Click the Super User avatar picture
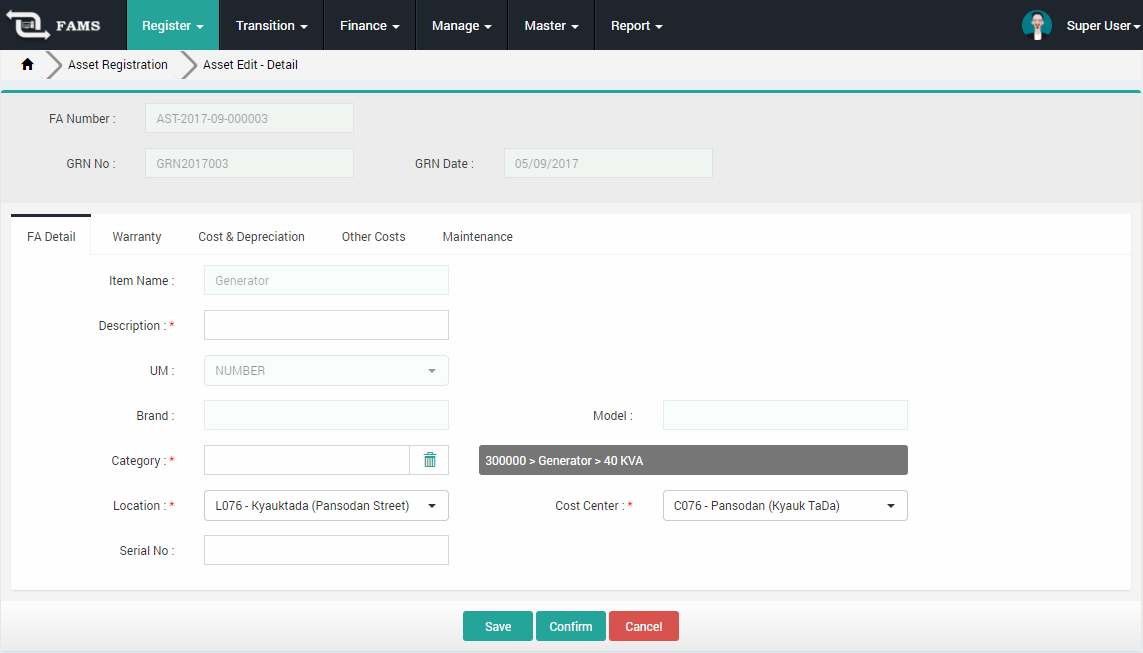 (1037, 24)
